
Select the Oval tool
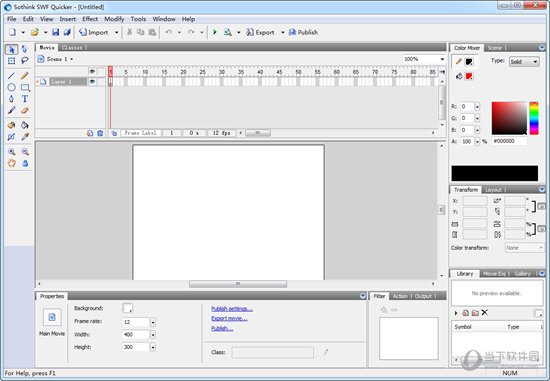click(12, 87)
